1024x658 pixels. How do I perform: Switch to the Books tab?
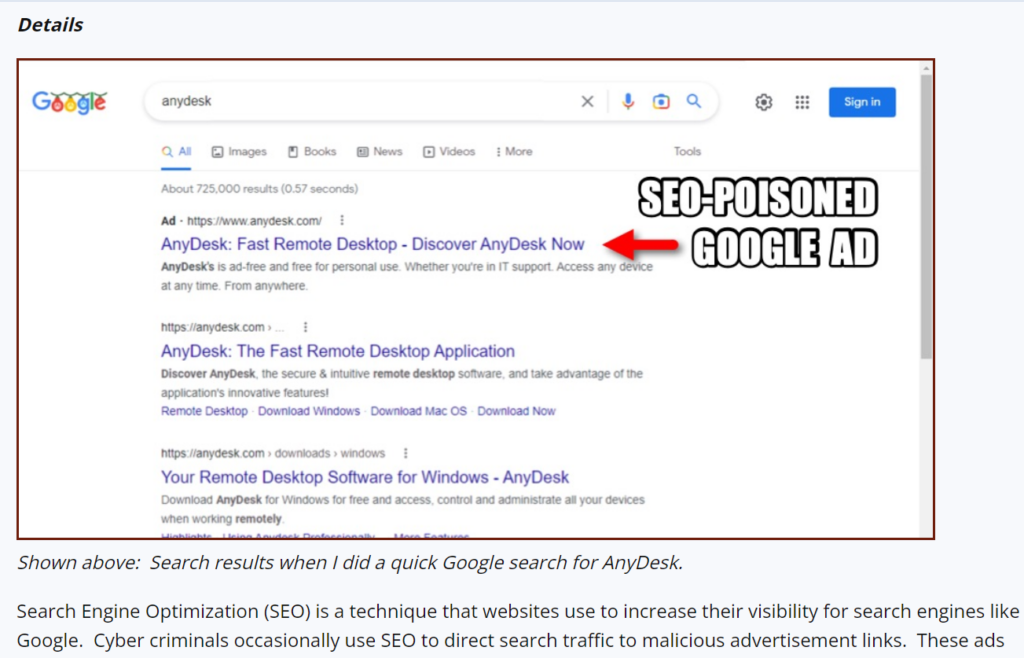[312, 151]
